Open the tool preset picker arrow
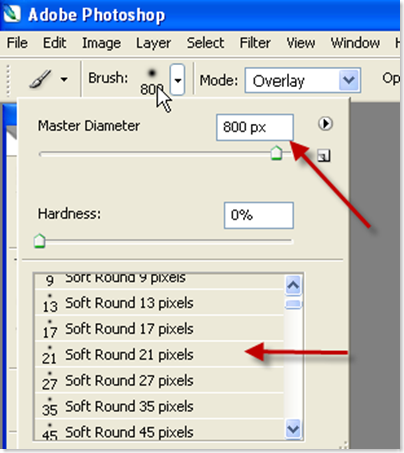The image size is (404, 453). pyautogui.click(x=64, y=79)
